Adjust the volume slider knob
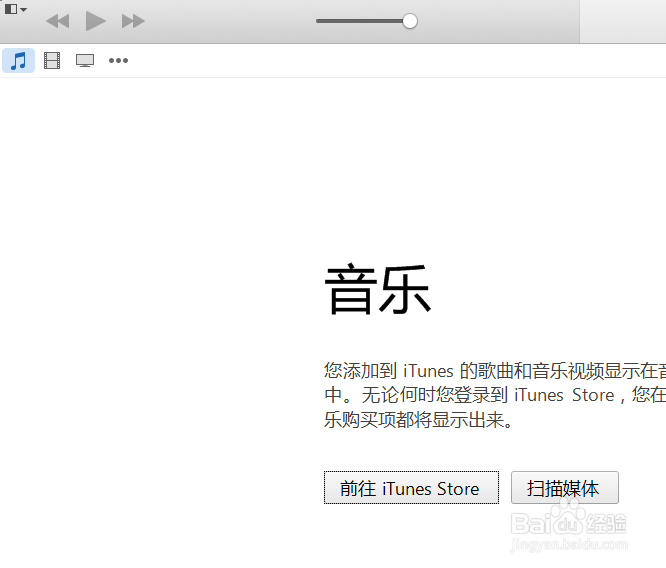The image size is (666, 568). 410,21
